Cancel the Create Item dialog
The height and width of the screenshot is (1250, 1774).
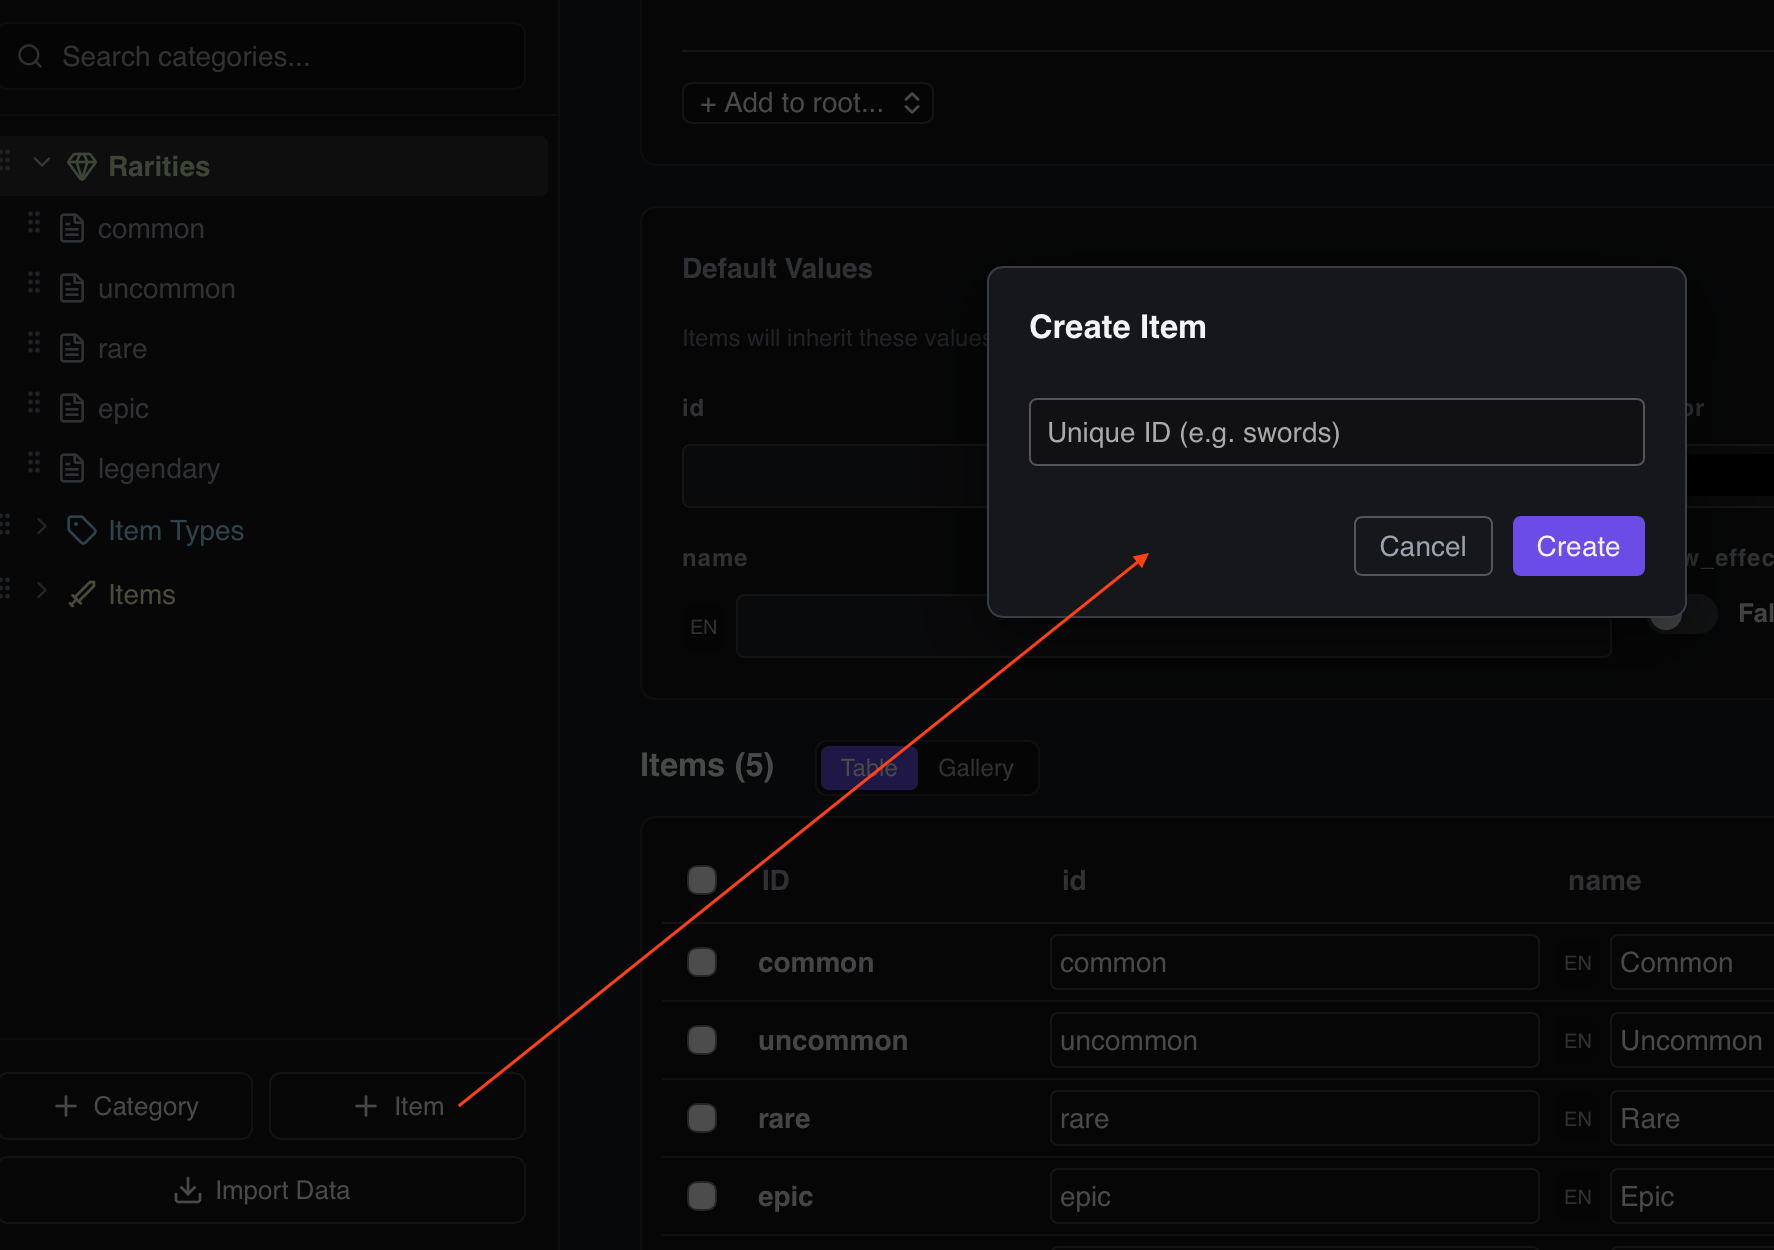1423,546
